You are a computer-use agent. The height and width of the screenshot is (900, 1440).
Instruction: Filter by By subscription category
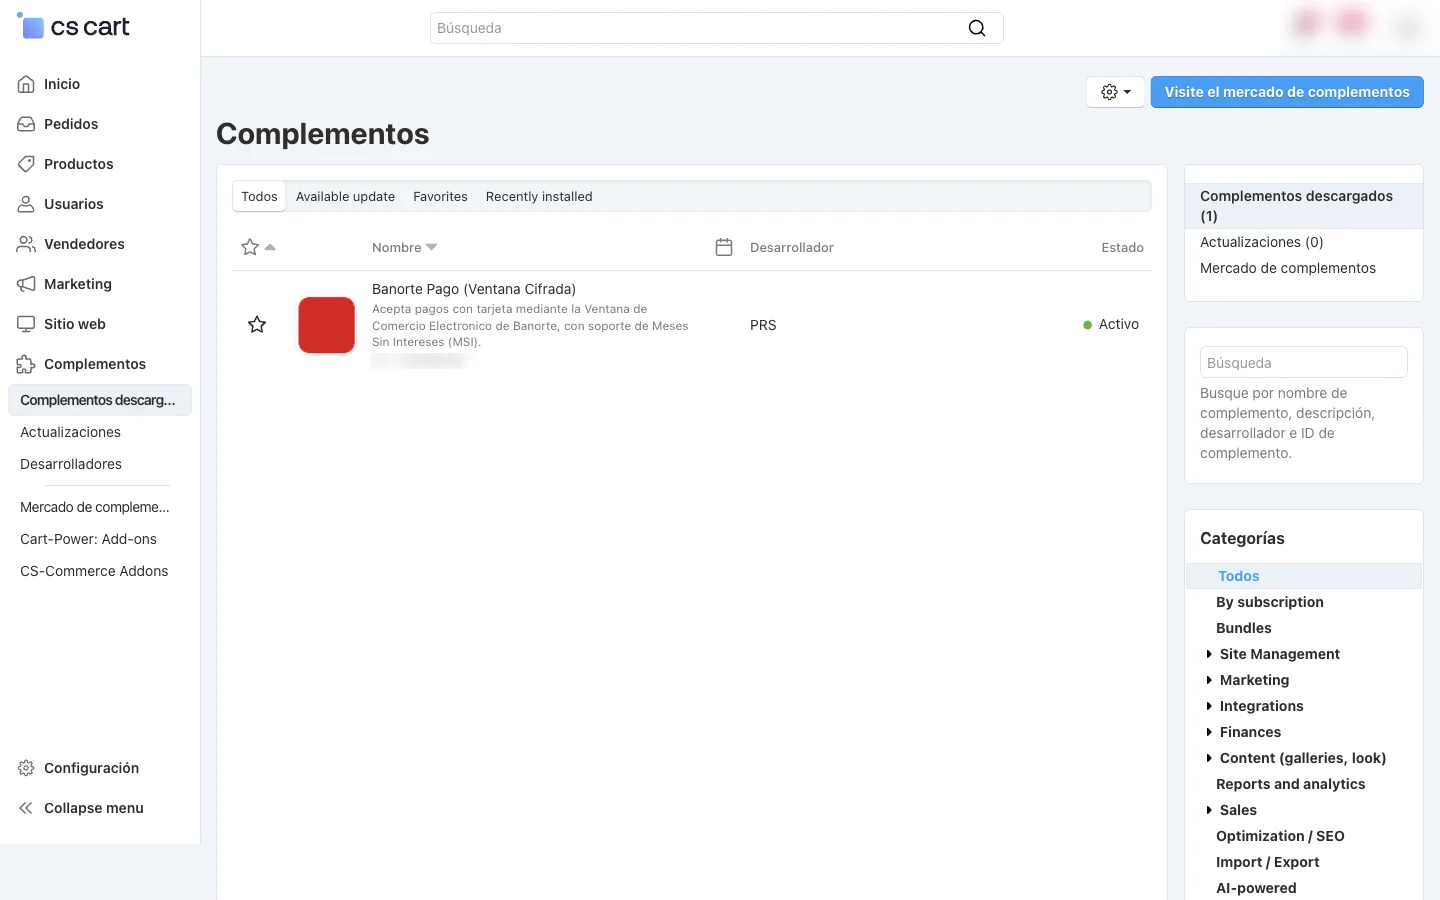click(x=1270, y=602)
